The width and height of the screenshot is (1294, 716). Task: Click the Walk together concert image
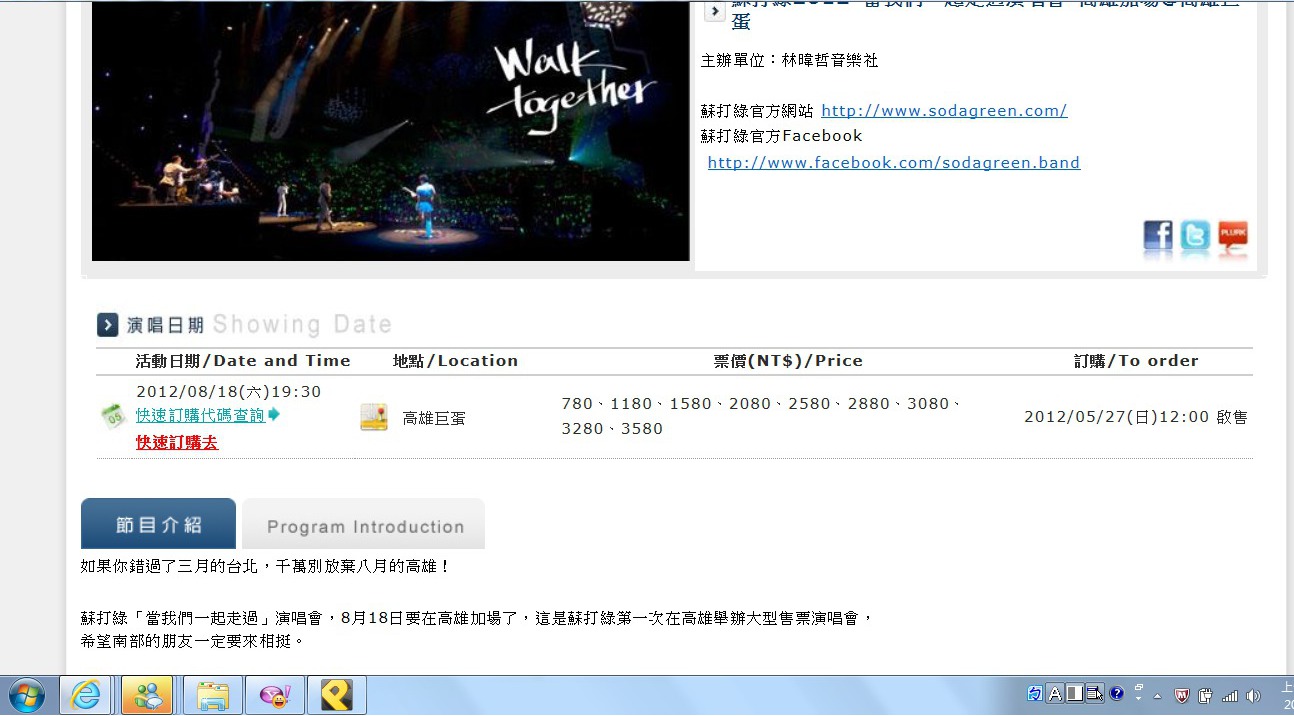pyautogui.click(x=390, y=131)
